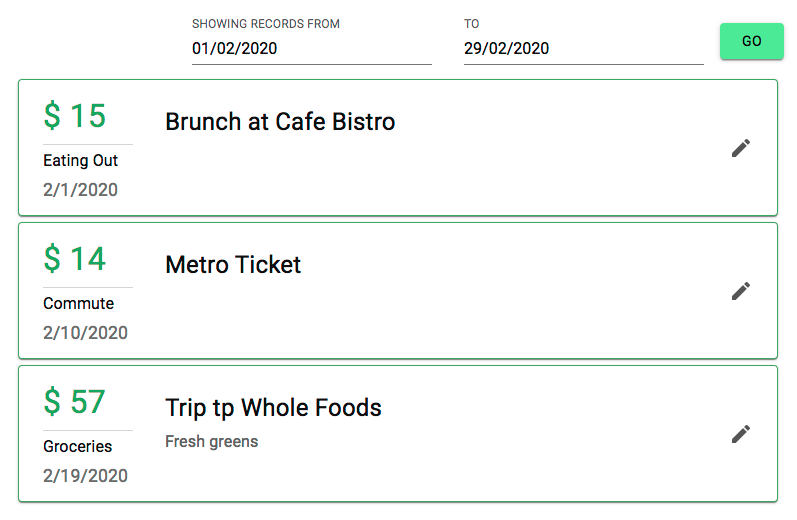Click the Groceries category label
Image resolution: width=797 pixels, height=520 pixels.
[x=77, y=447]
